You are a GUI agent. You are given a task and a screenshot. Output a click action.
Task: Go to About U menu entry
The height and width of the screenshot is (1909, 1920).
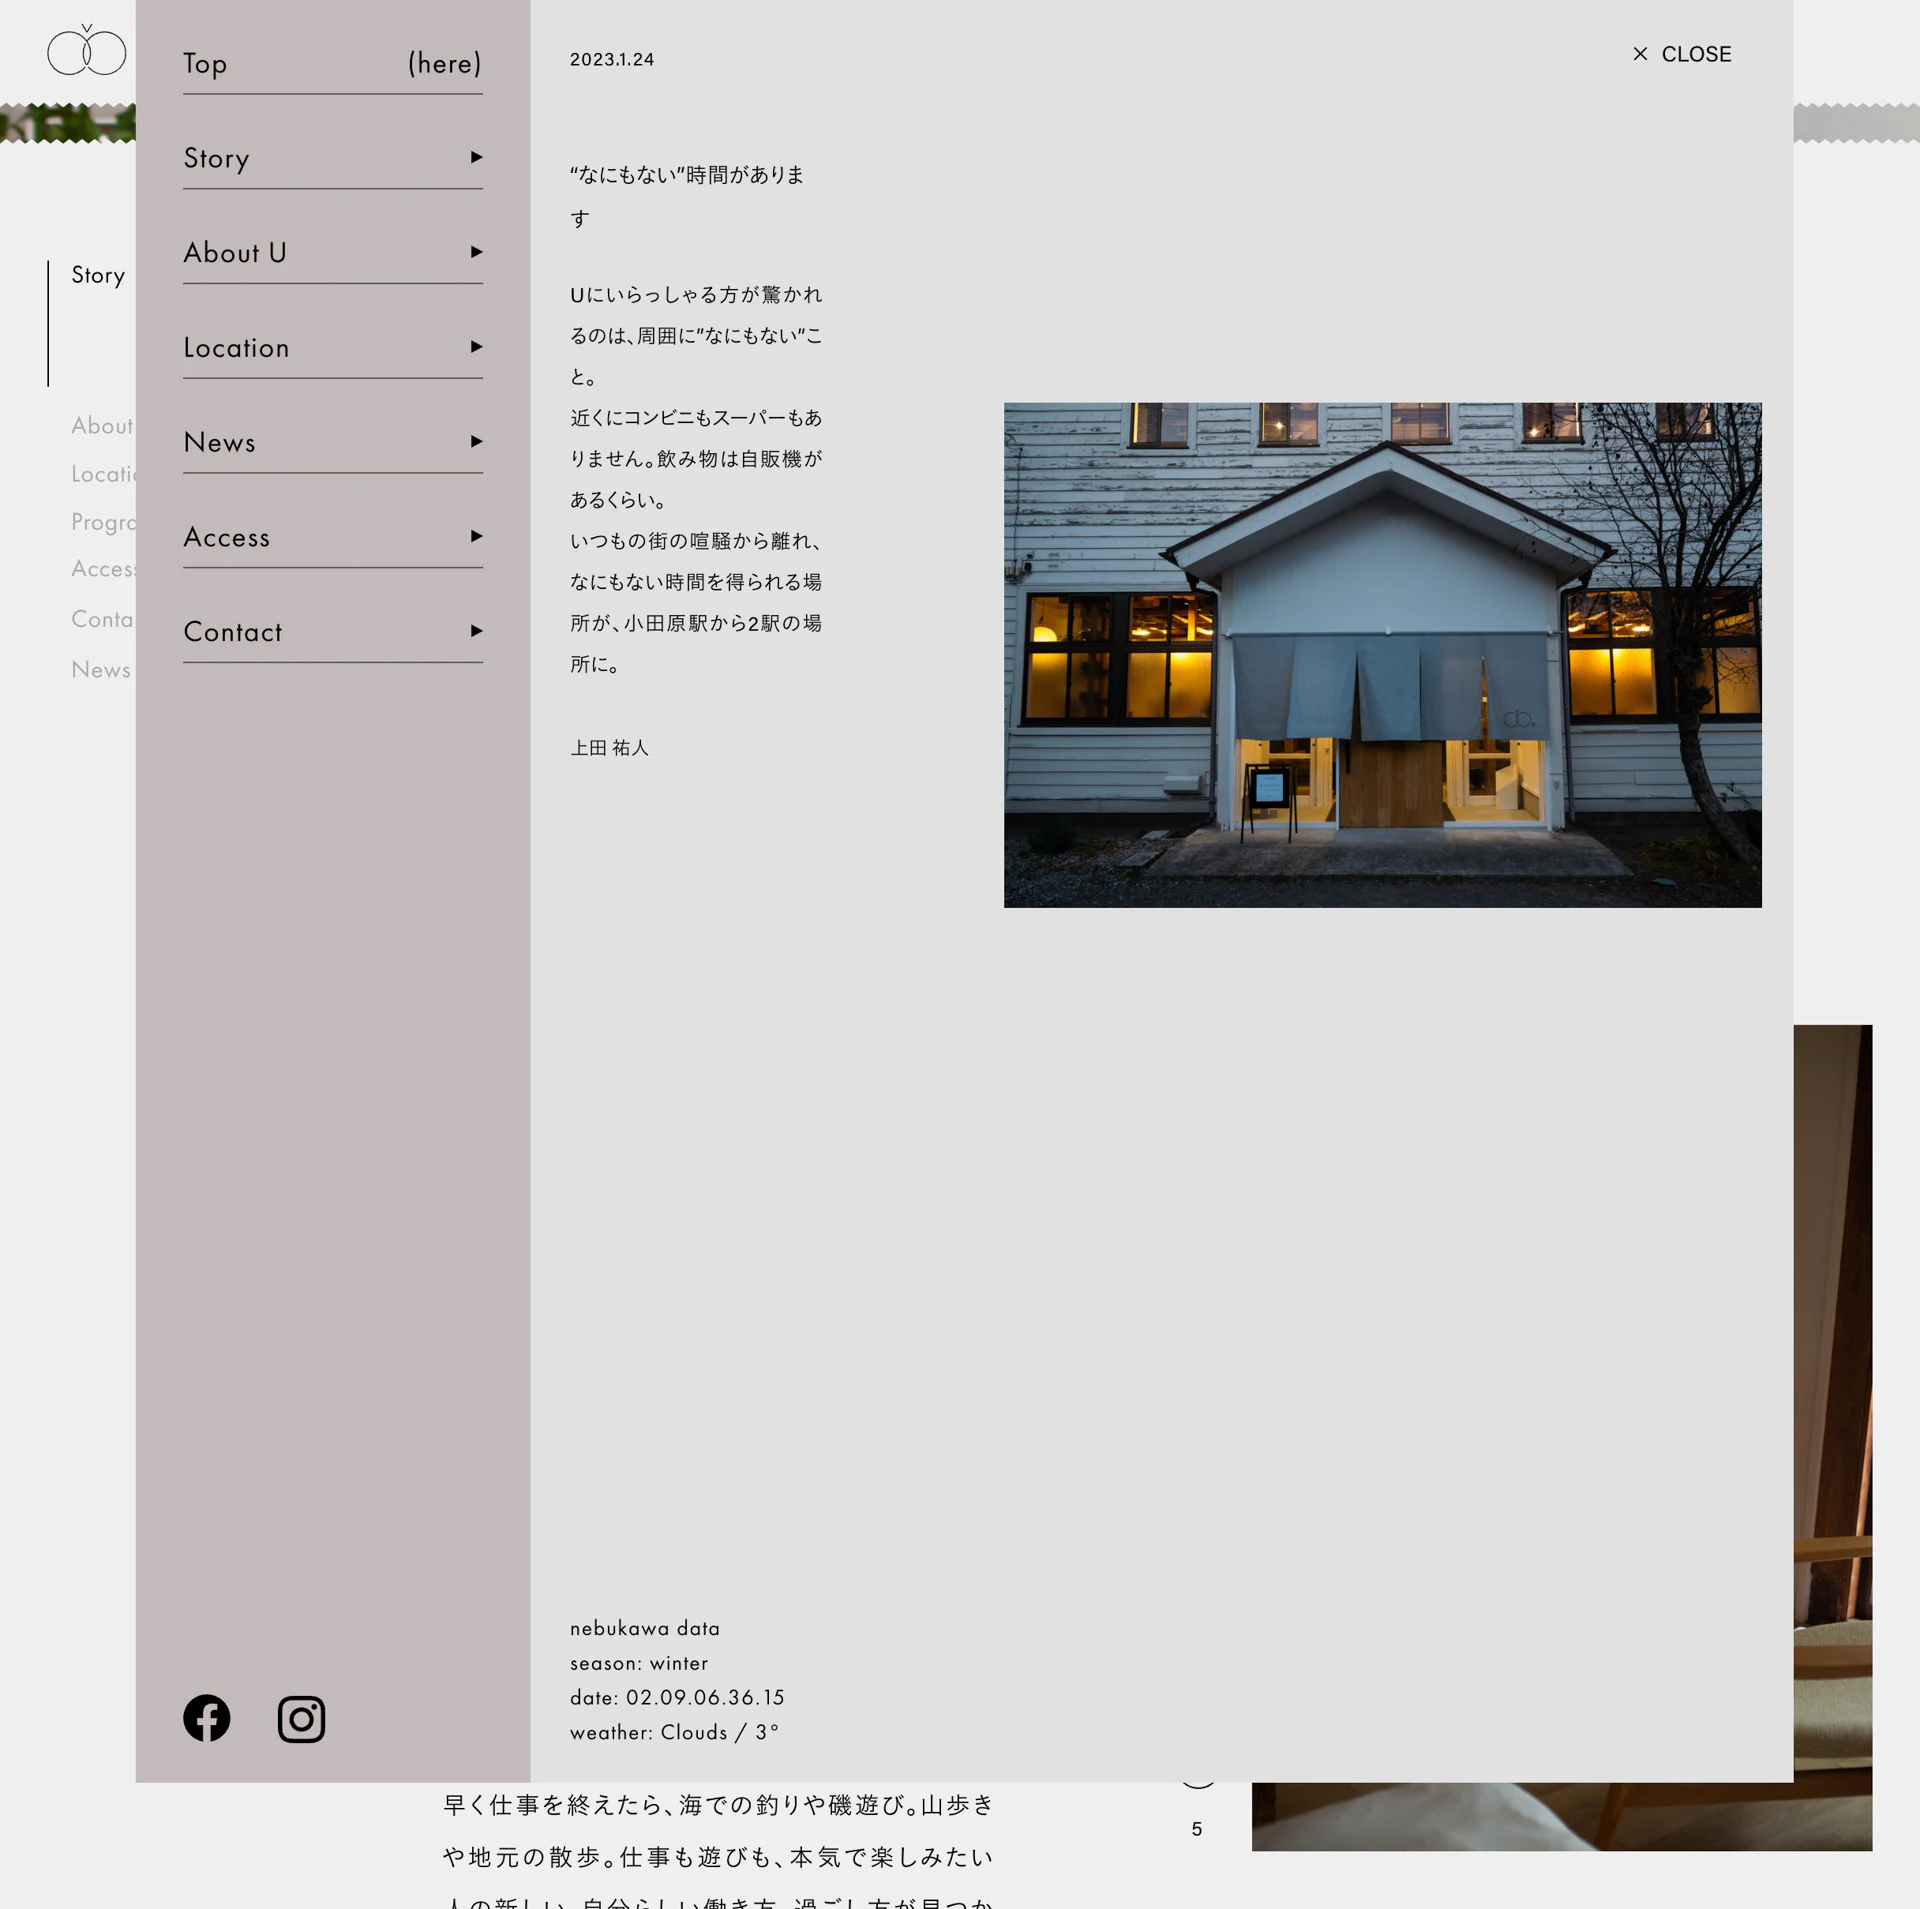(235, 253)
